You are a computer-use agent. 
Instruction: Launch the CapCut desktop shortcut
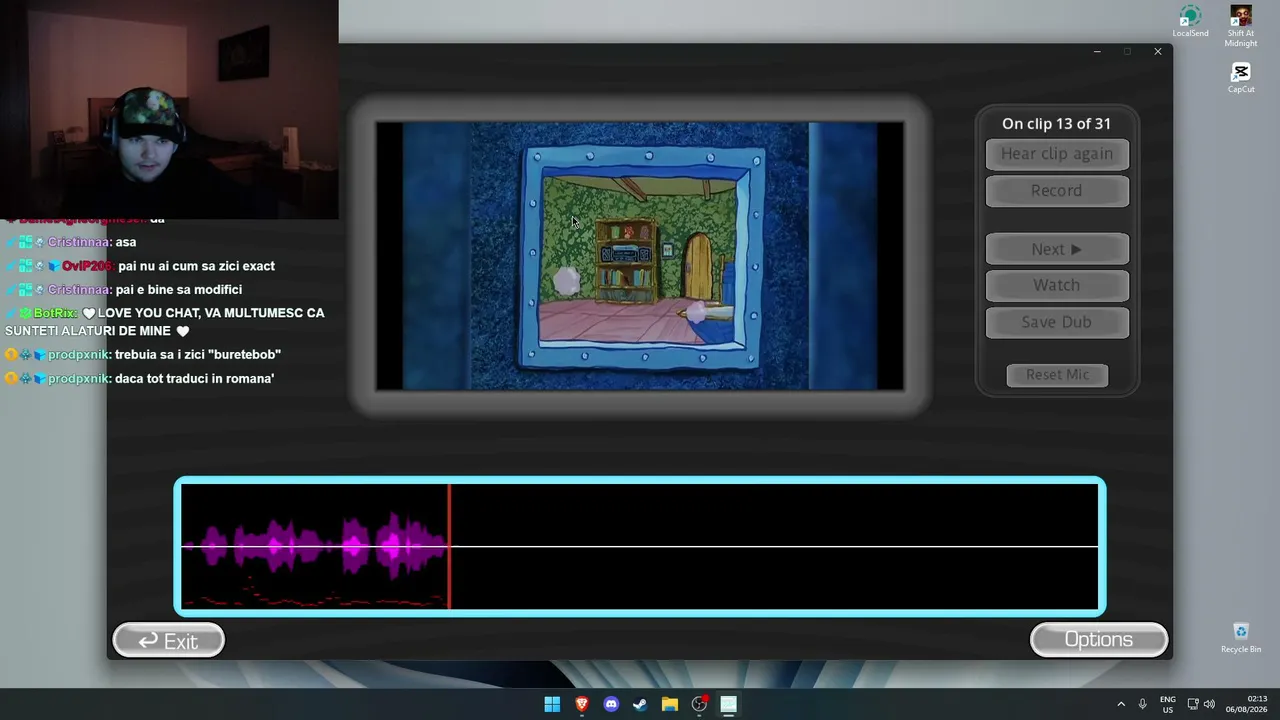1241,78
